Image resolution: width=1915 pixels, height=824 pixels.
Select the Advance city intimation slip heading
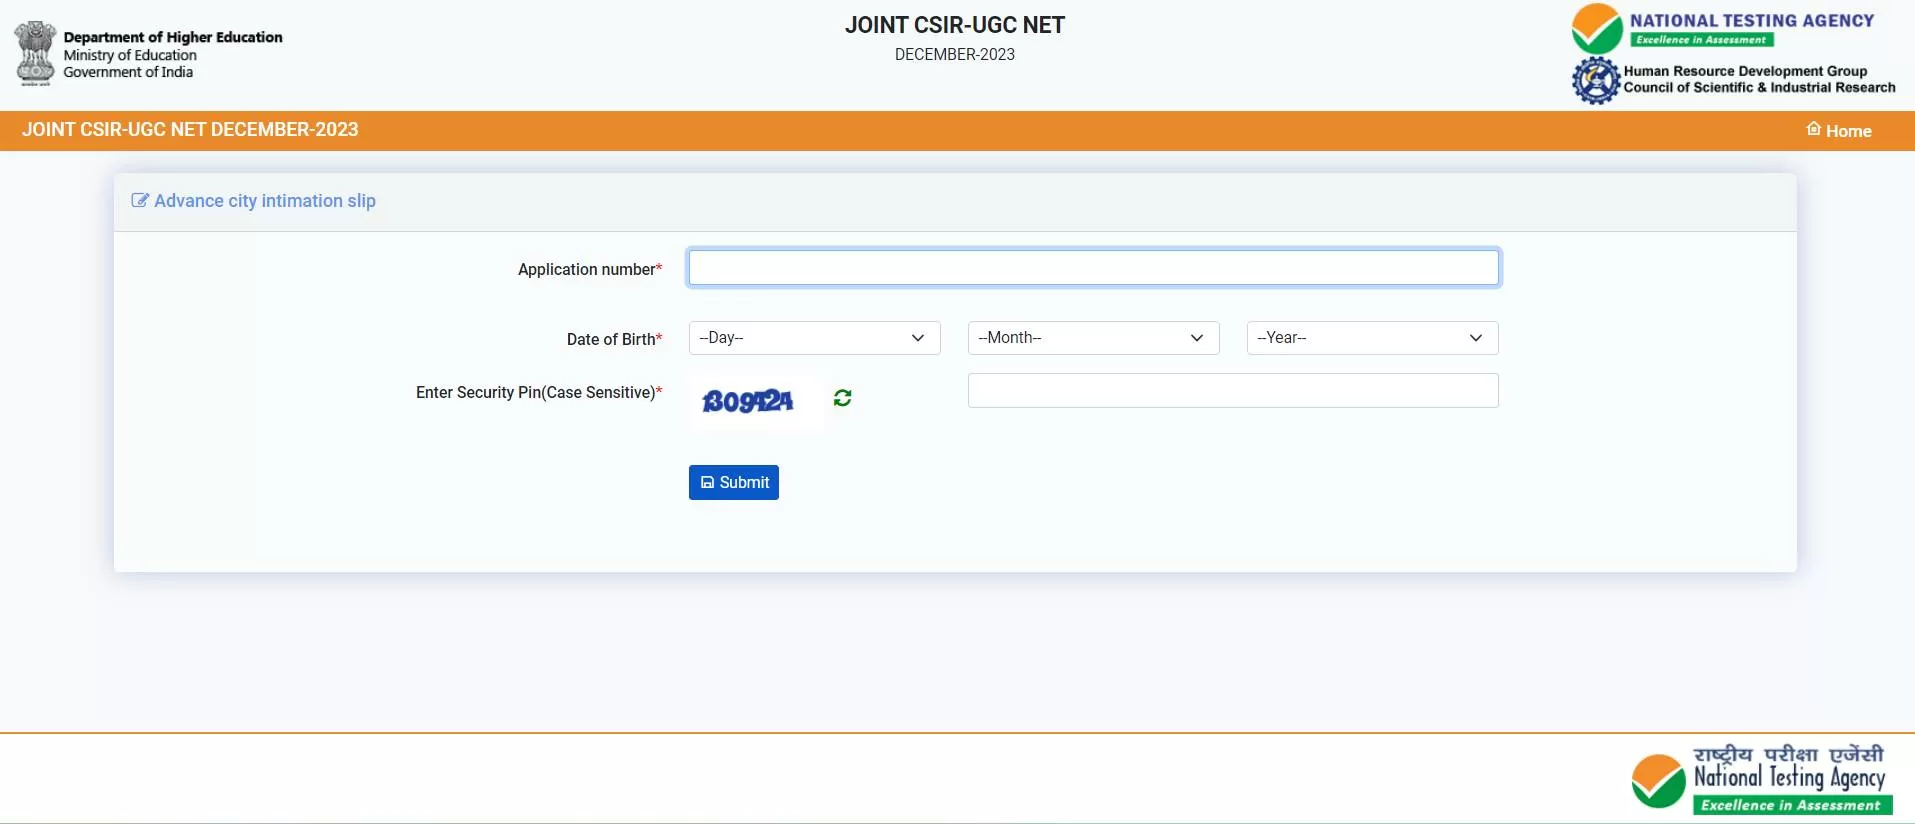pos(265,201)
